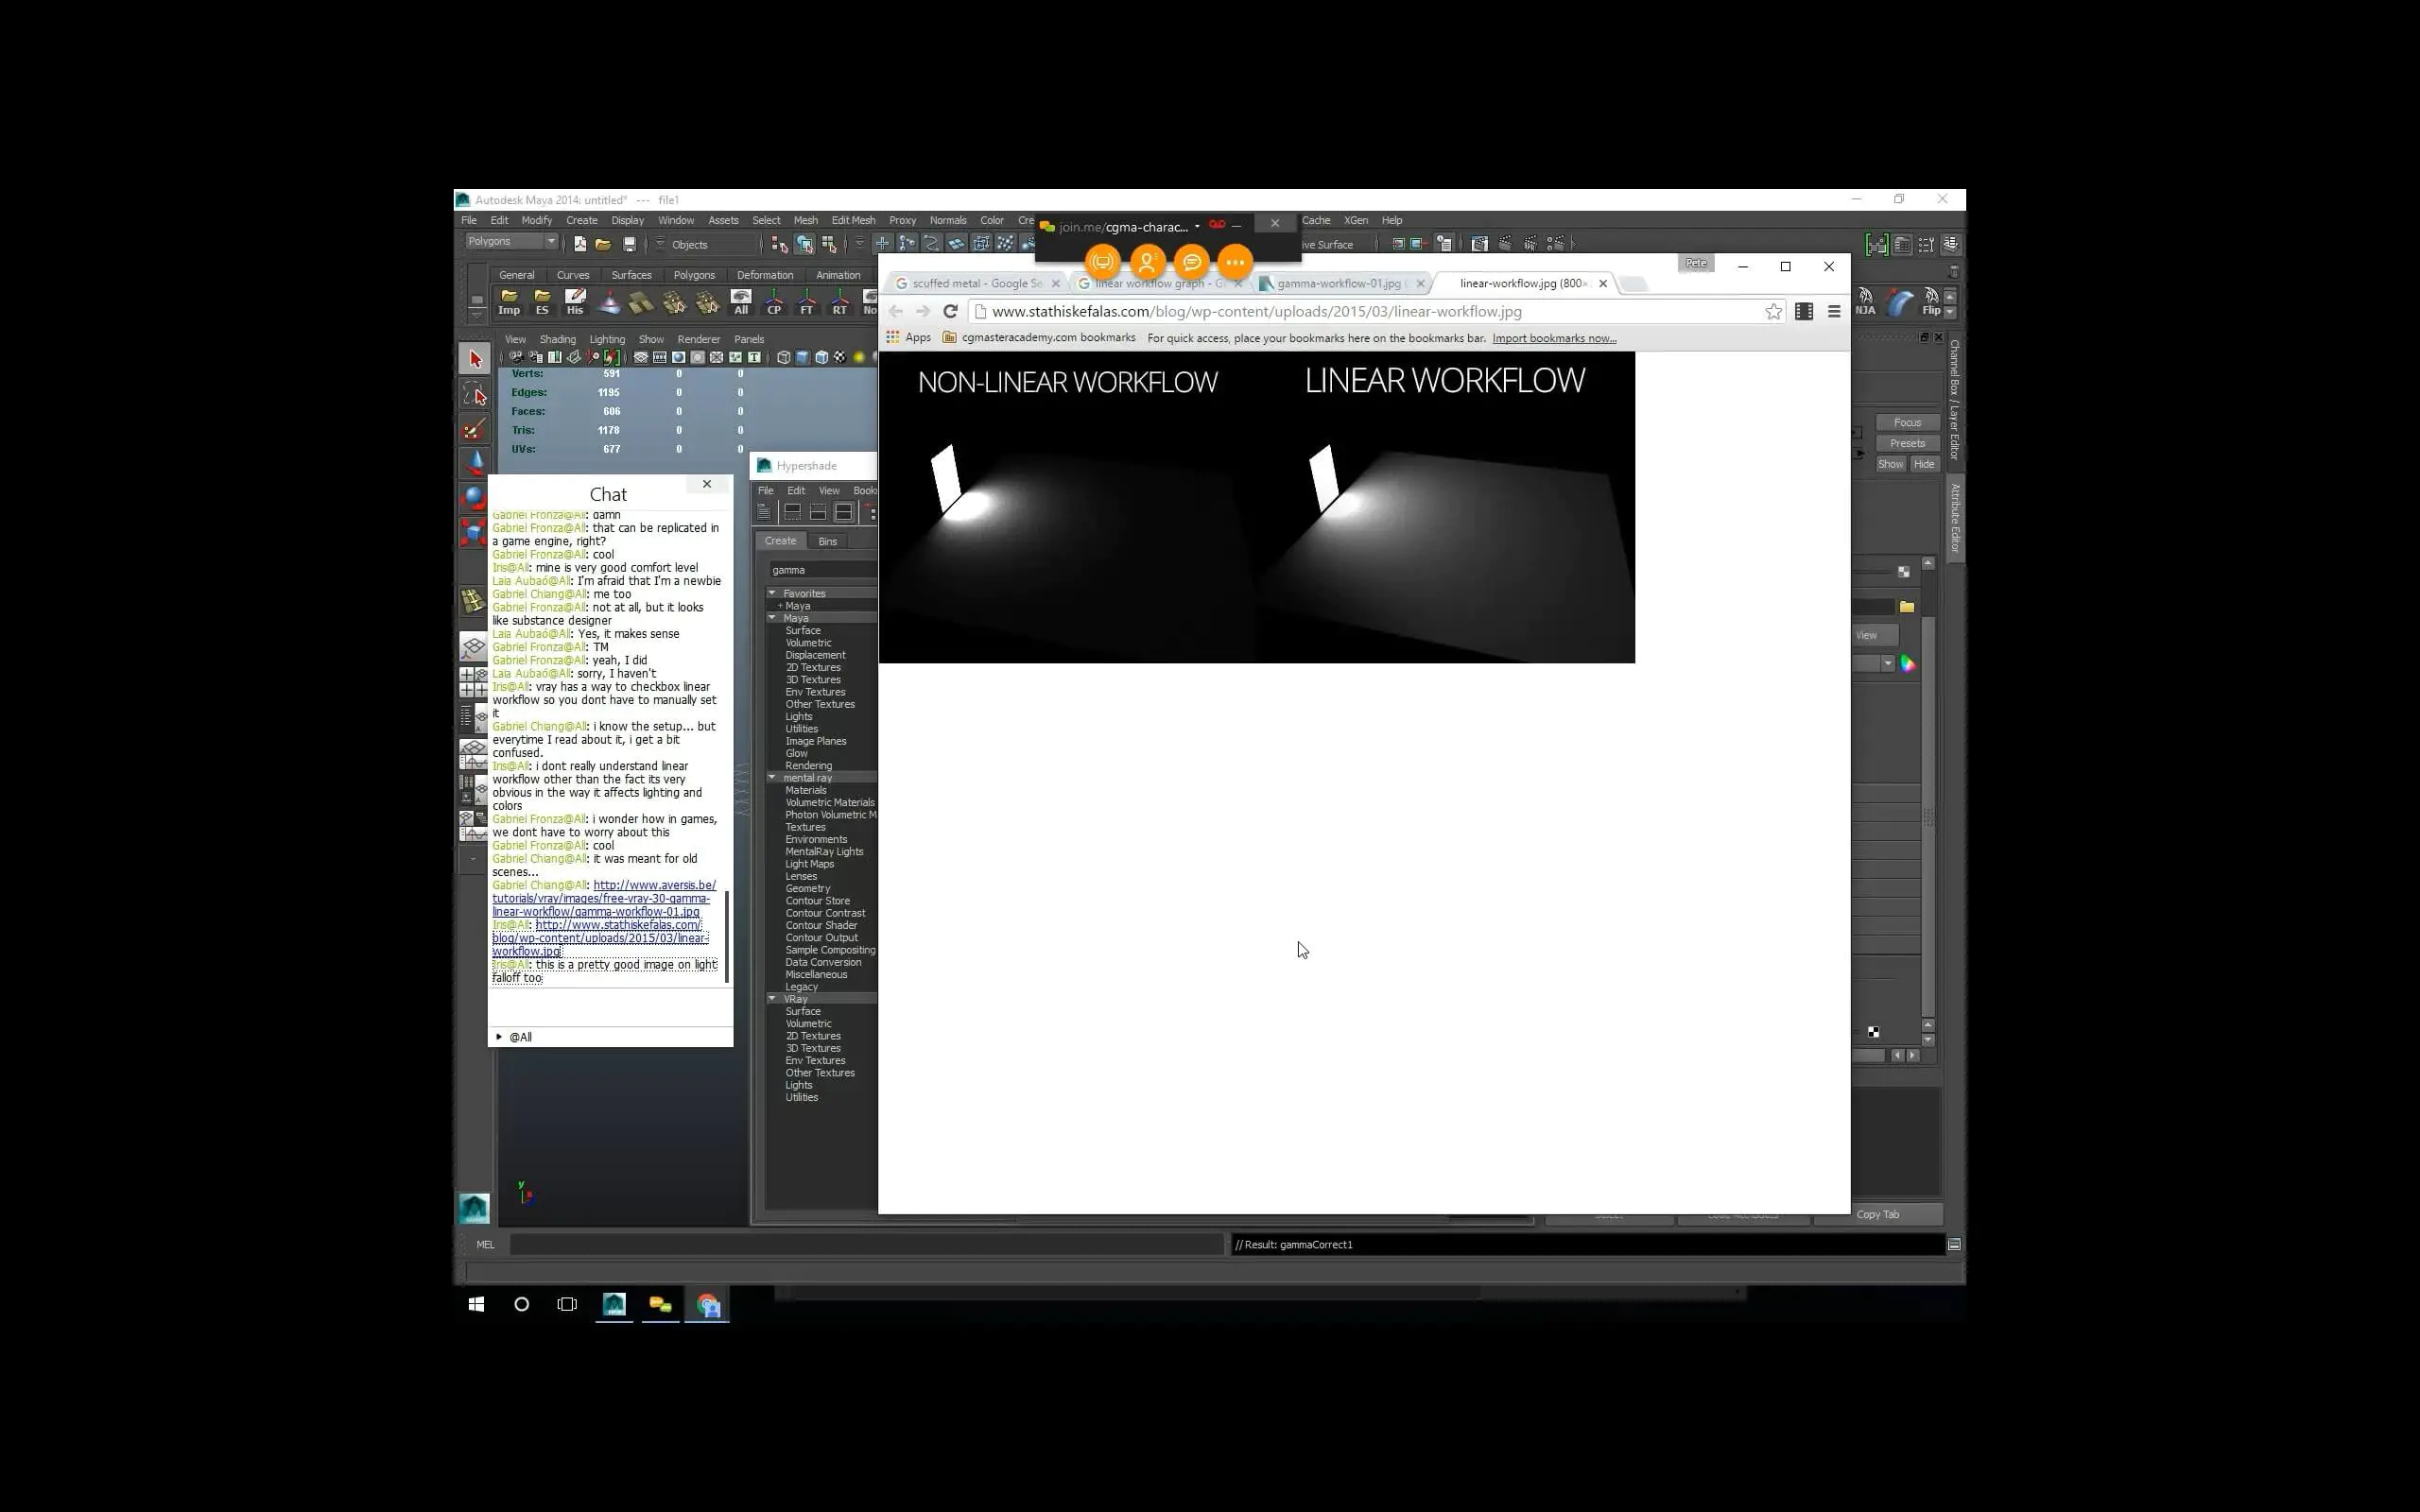The image size is (2420, 1512).
Task: Click the FT shelf icon
Action: (x=807, y=302)
